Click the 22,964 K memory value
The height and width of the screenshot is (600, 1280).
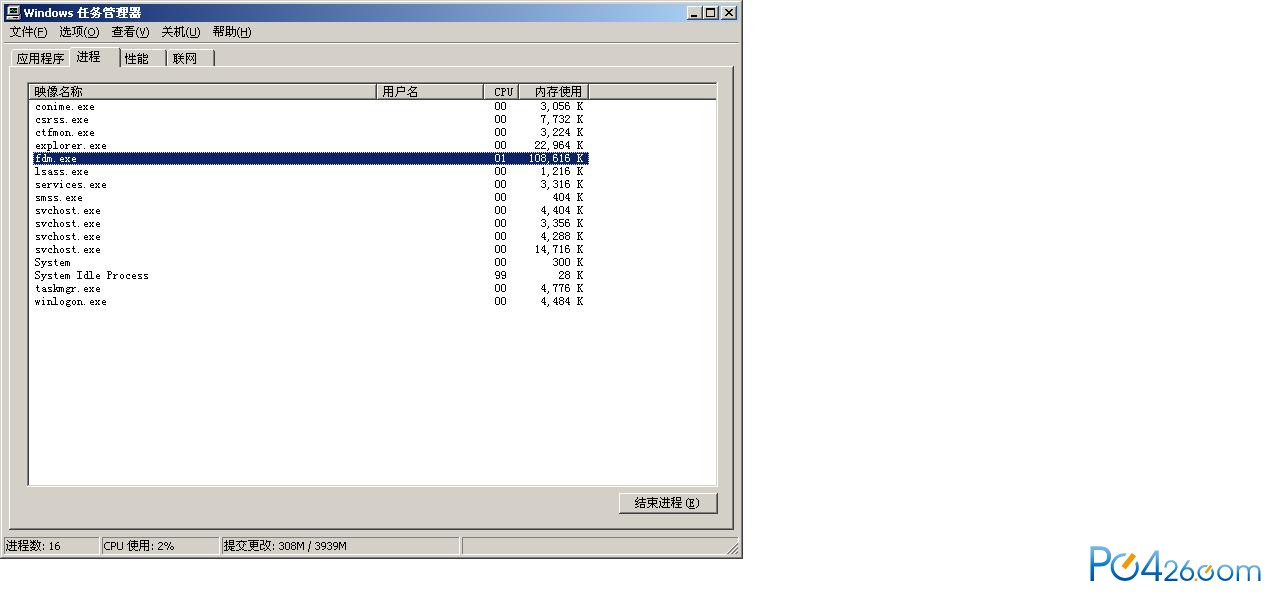coord(559,146)
